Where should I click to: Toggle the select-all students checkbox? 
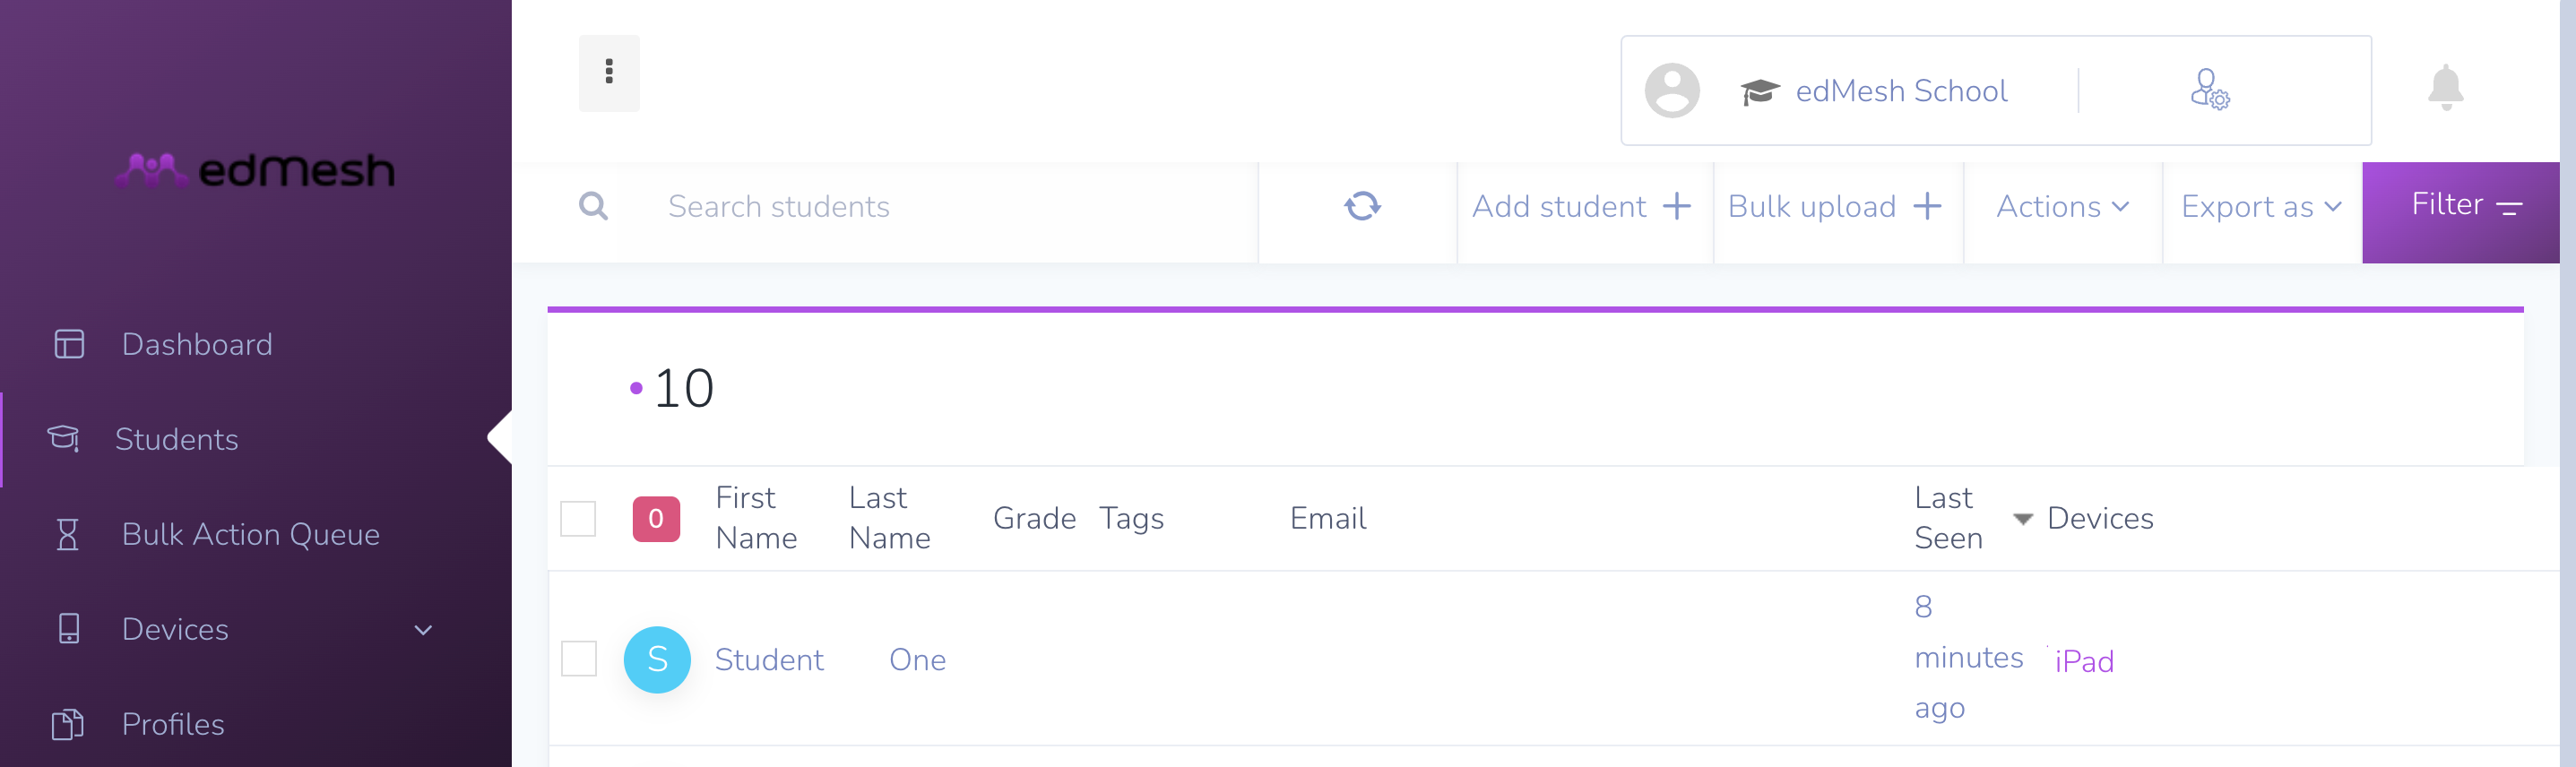578,518
